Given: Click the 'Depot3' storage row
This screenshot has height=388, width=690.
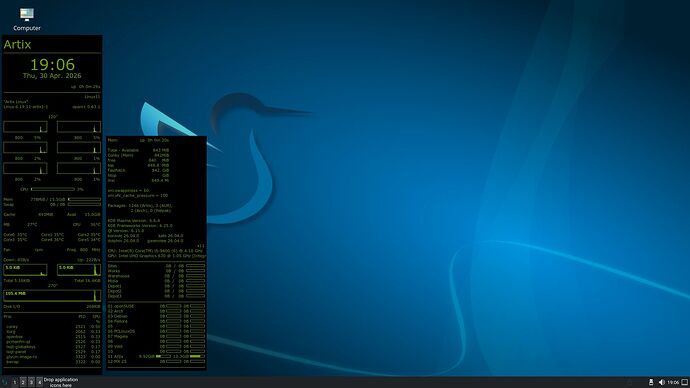Looking at the screenshot, I should pos(156,296).
